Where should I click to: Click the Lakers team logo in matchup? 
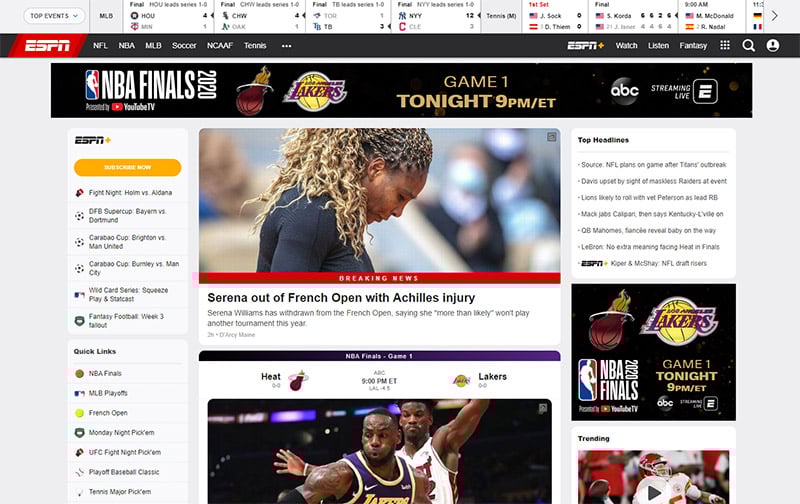click(x=461, y=381)
